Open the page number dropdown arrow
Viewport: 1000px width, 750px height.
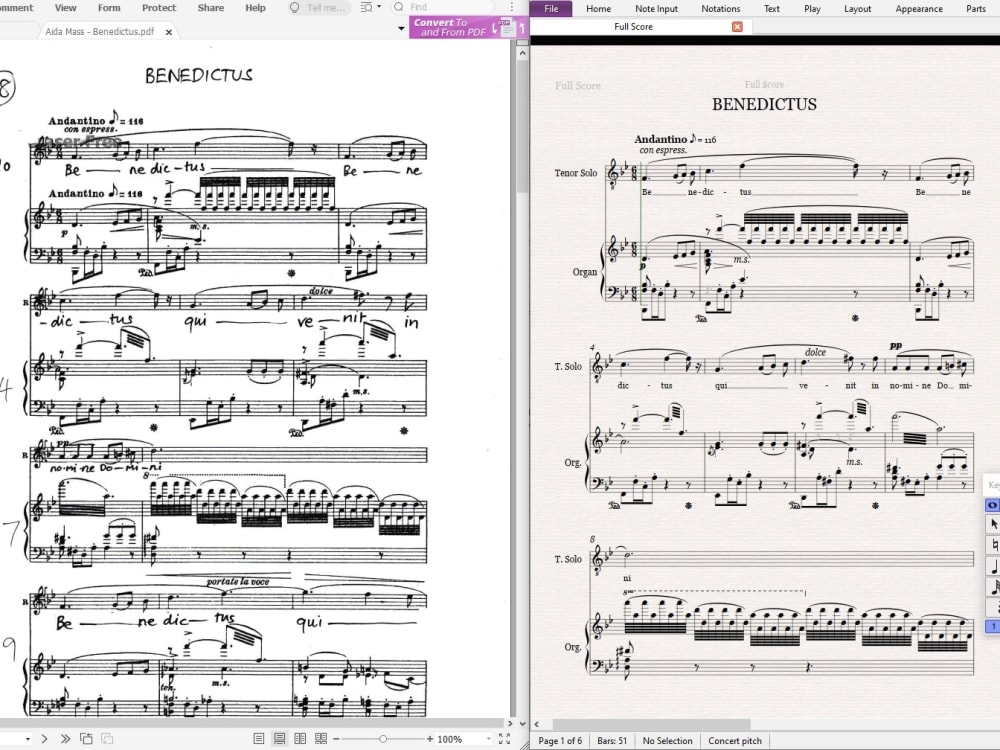coord(27,739)
